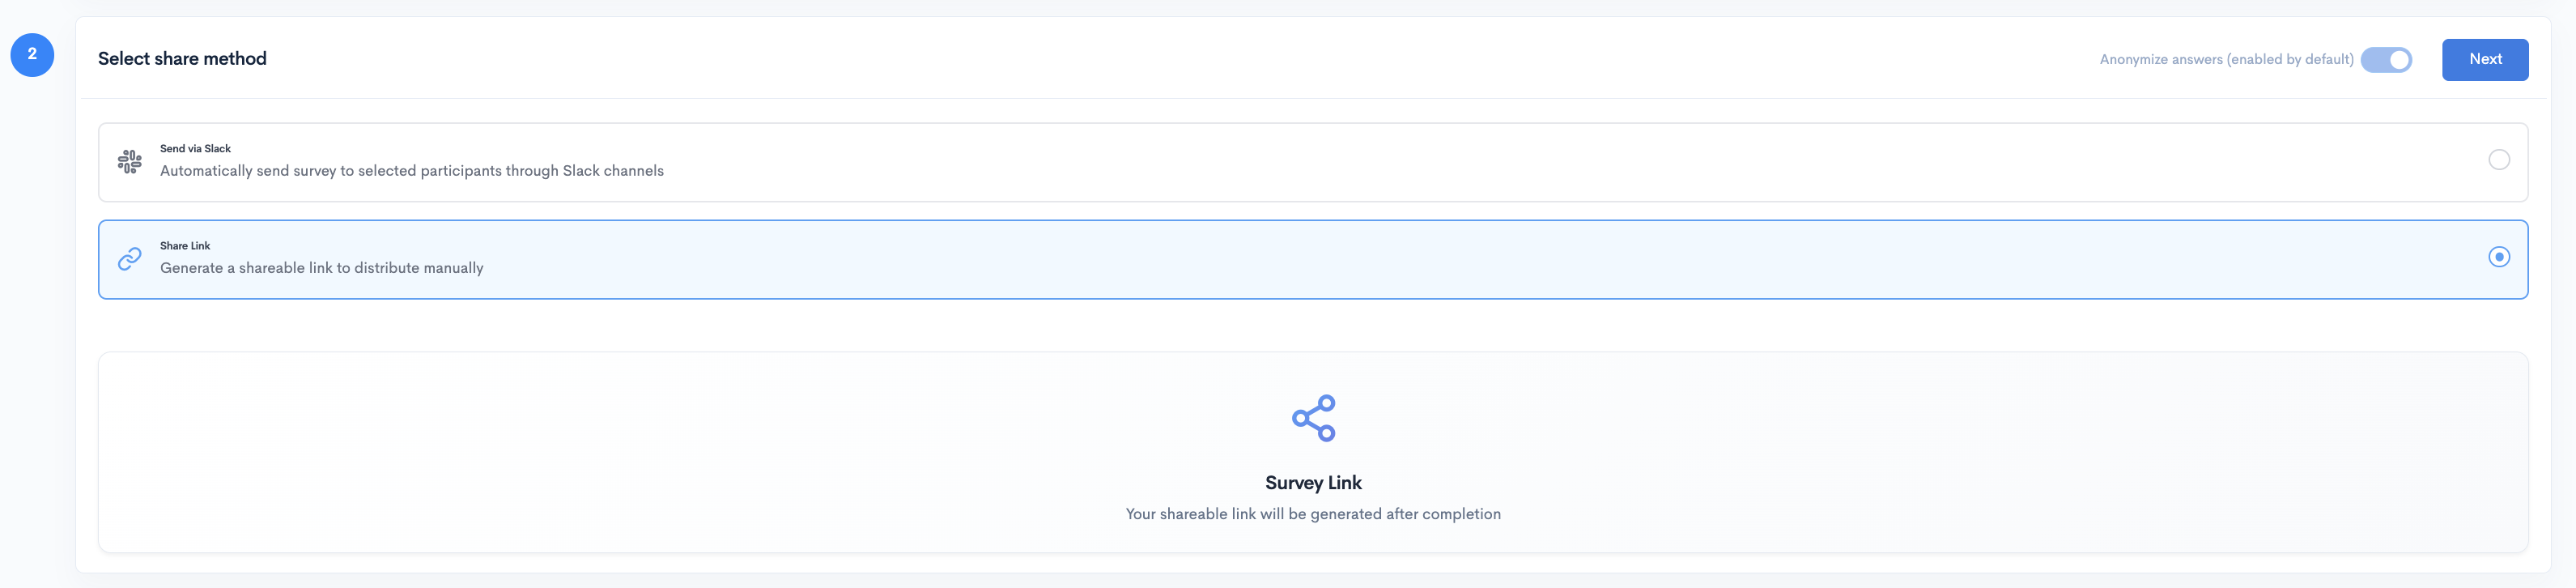Click 'Generate a shareable link' description text
Screen dimensions: 2576x588
point(321,268)
